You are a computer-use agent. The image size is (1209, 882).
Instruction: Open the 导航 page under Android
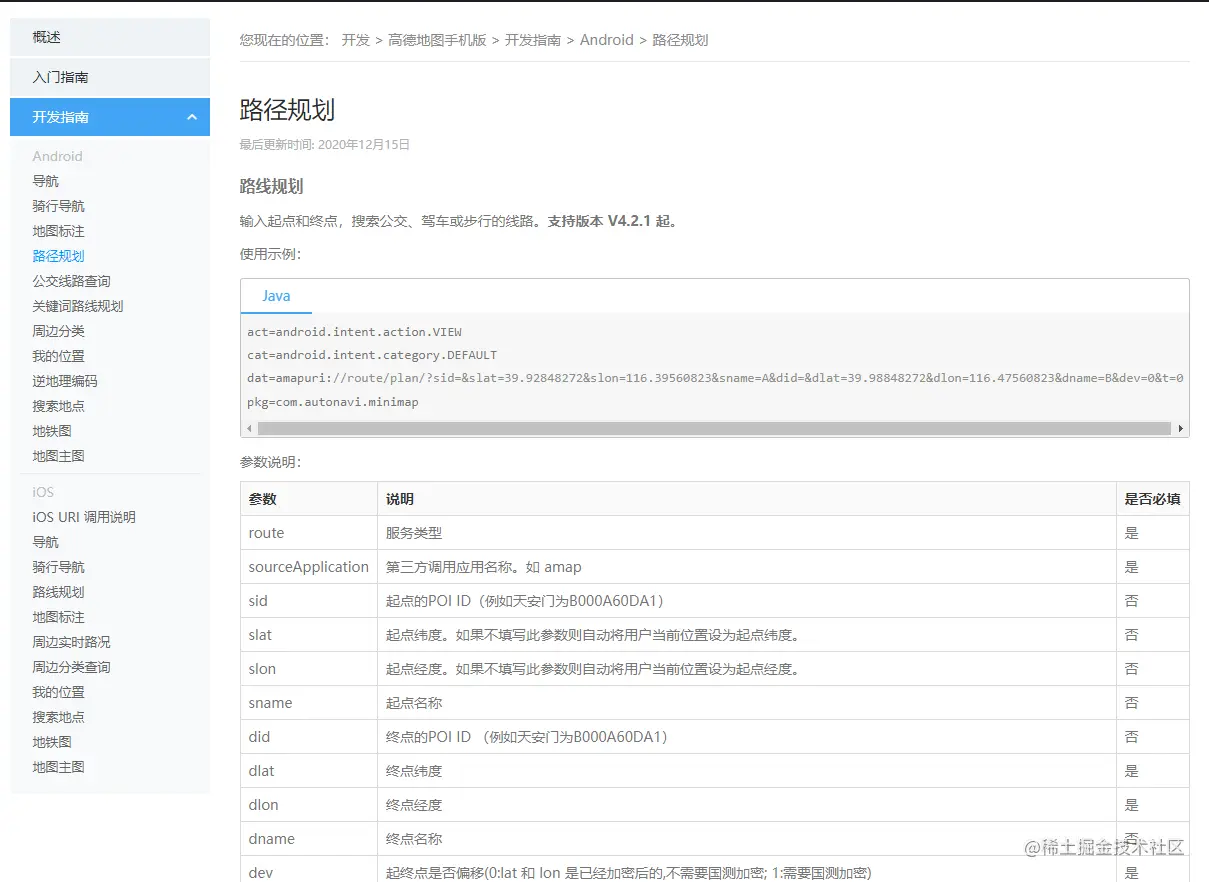(x=44, y=181)
